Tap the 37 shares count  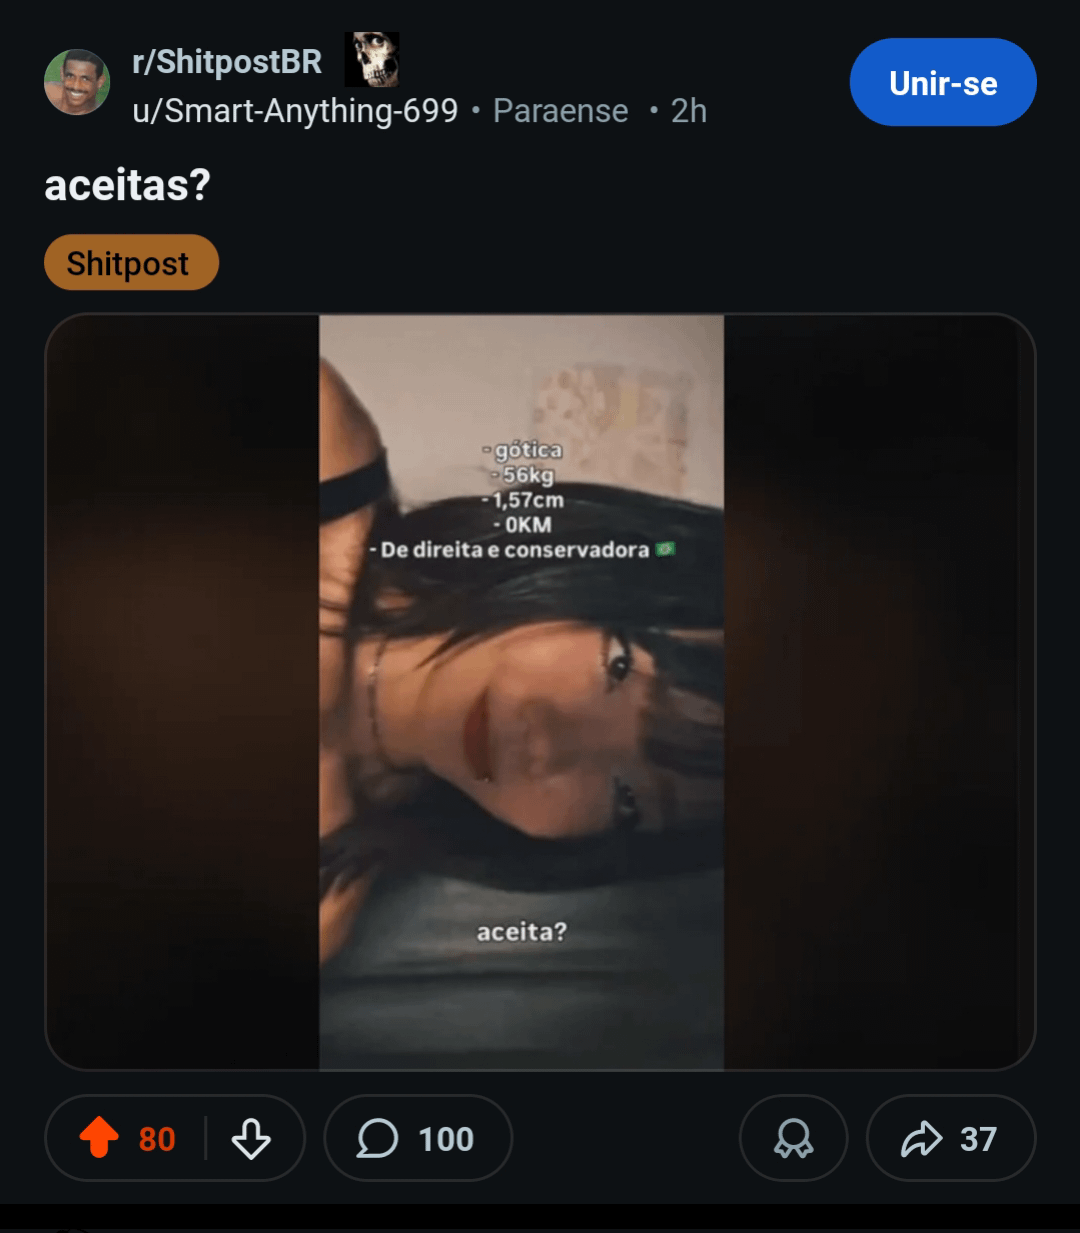tap(978, 1139)
